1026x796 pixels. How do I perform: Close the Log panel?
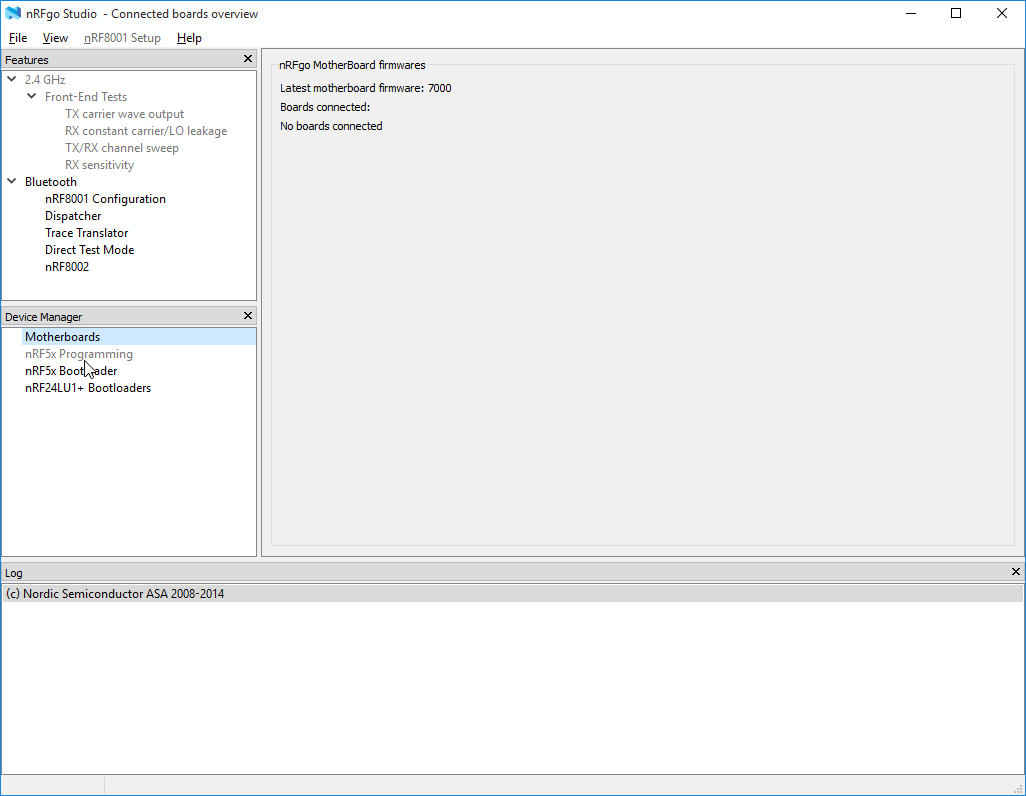coord(1016,571)
